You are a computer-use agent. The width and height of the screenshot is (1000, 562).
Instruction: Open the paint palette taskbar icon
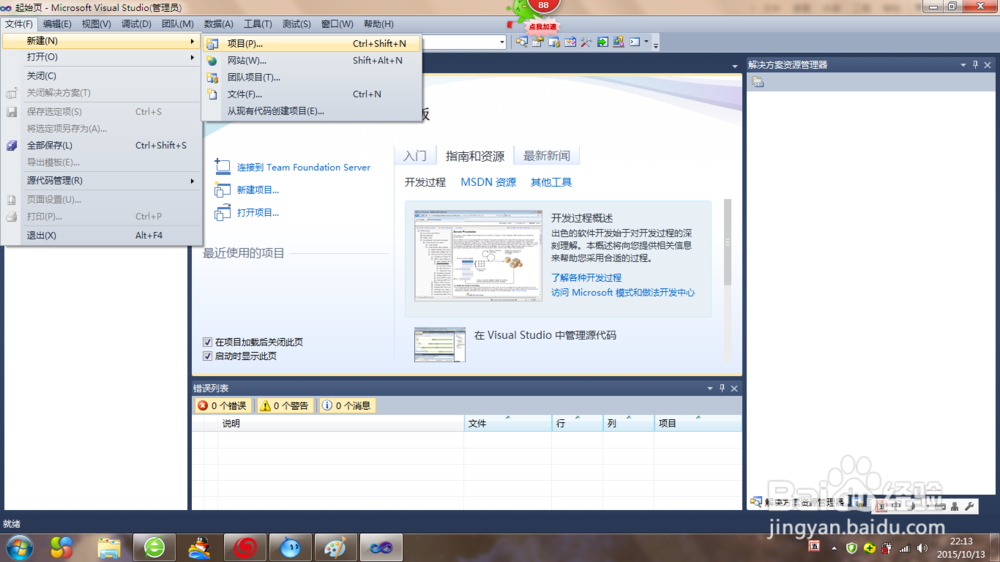pos(335,547)
